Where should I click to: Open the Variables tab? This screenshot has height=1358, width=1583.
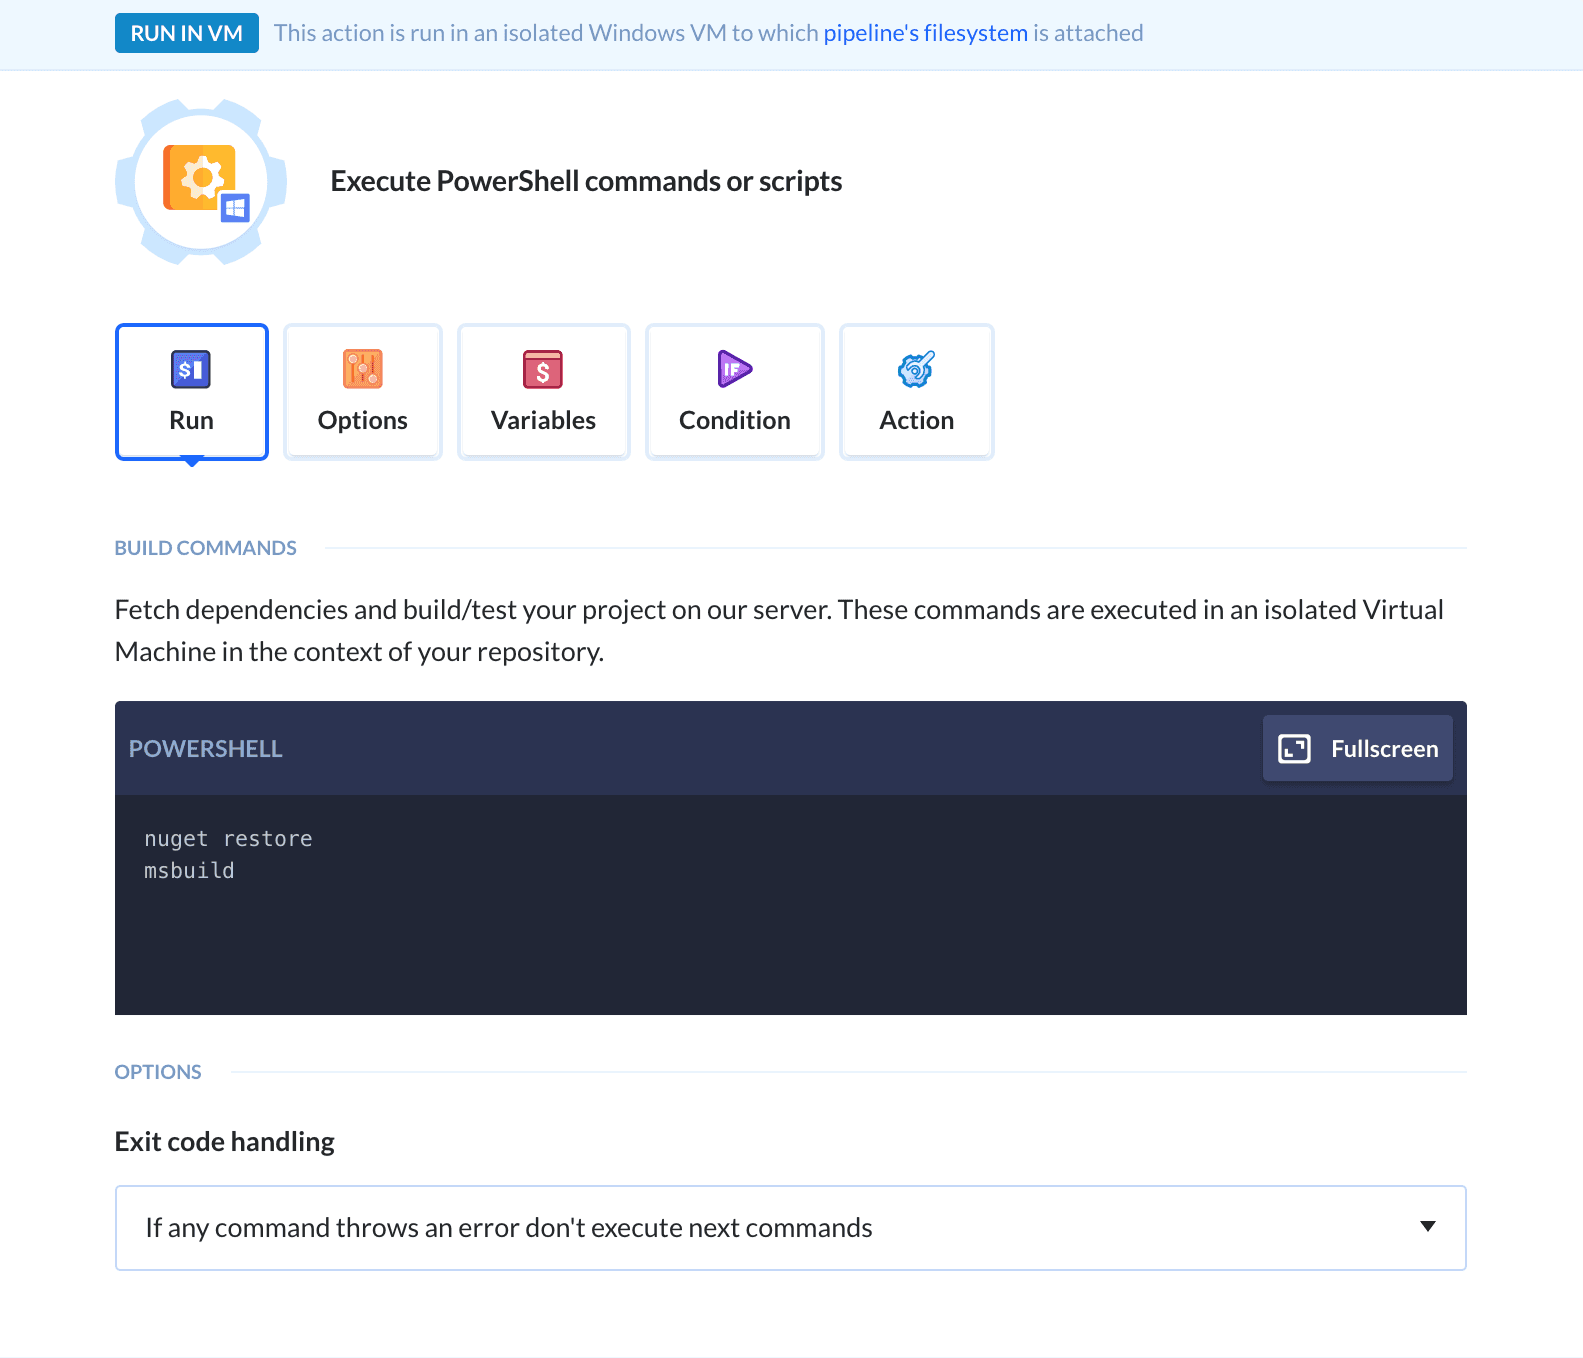(x=543, y=392)
